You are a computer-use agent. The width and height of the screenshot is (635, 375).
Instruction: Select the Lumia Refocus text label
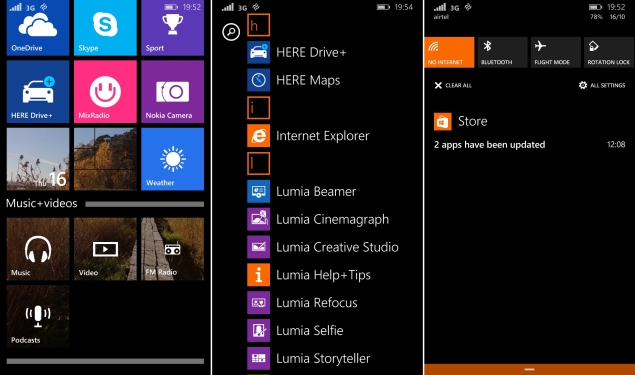[x=317, y=303]
